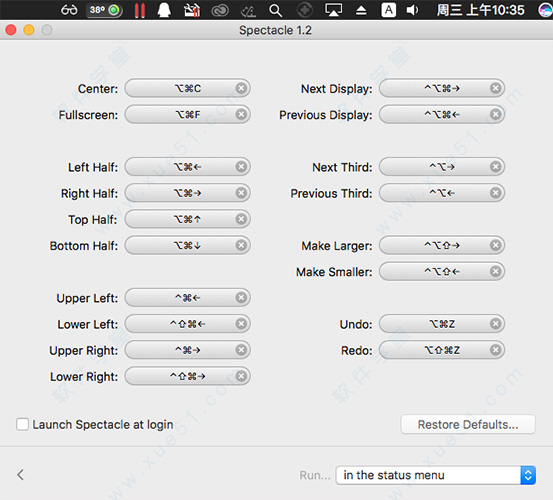This screenshot has width=553, height=500.
Task: Record new shortcut in Make Larger field
Action: (x=442, y=245)
